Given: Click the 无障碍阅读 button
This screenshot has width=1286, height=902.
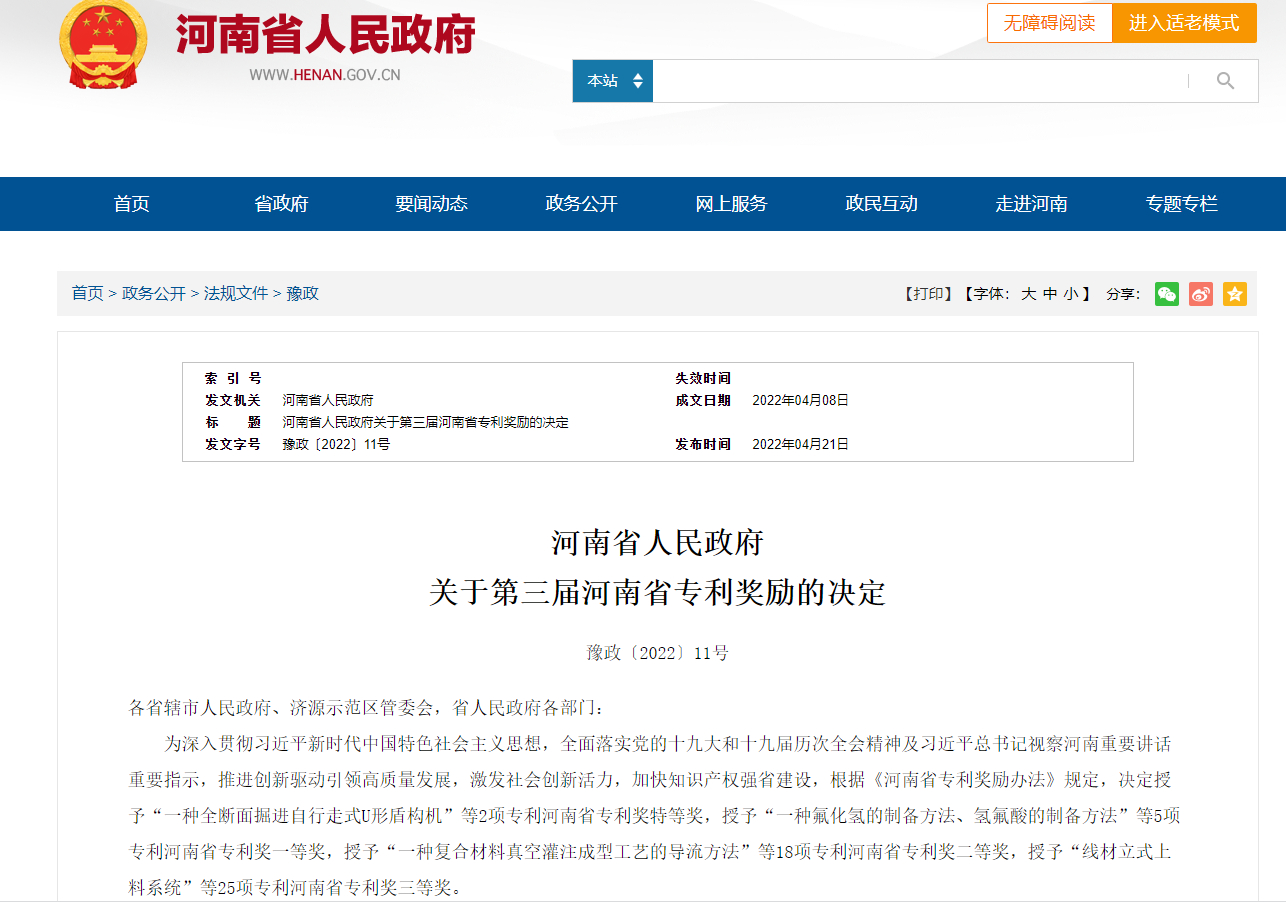Looking at the screenshot, I should click(1049, 23).
